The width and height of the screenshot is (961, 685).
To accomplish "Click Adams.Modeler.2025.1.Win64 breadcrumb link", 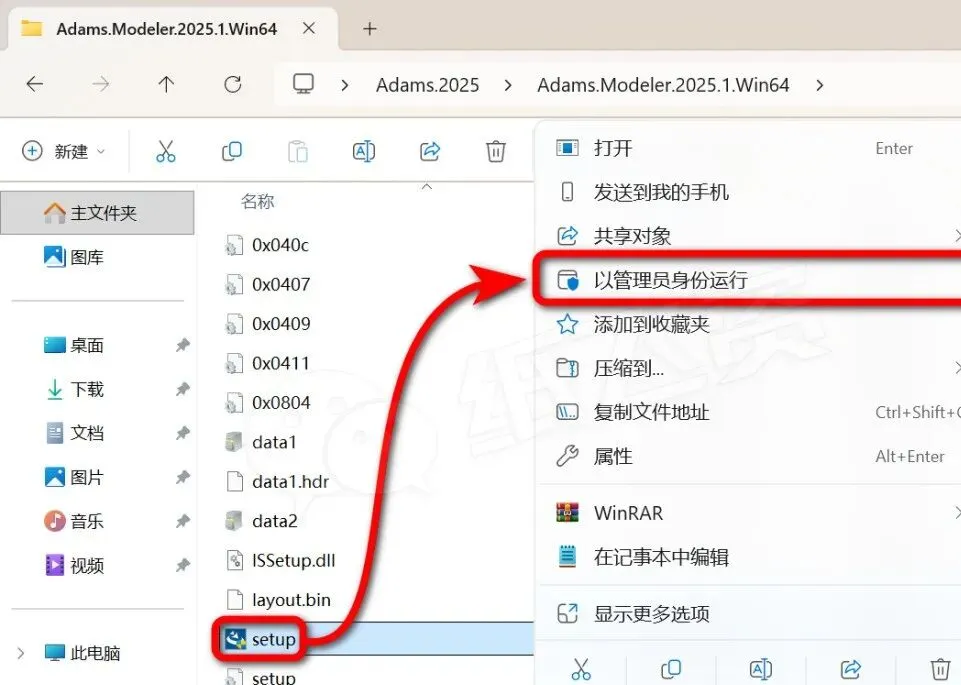I will (x=663, y=85).
